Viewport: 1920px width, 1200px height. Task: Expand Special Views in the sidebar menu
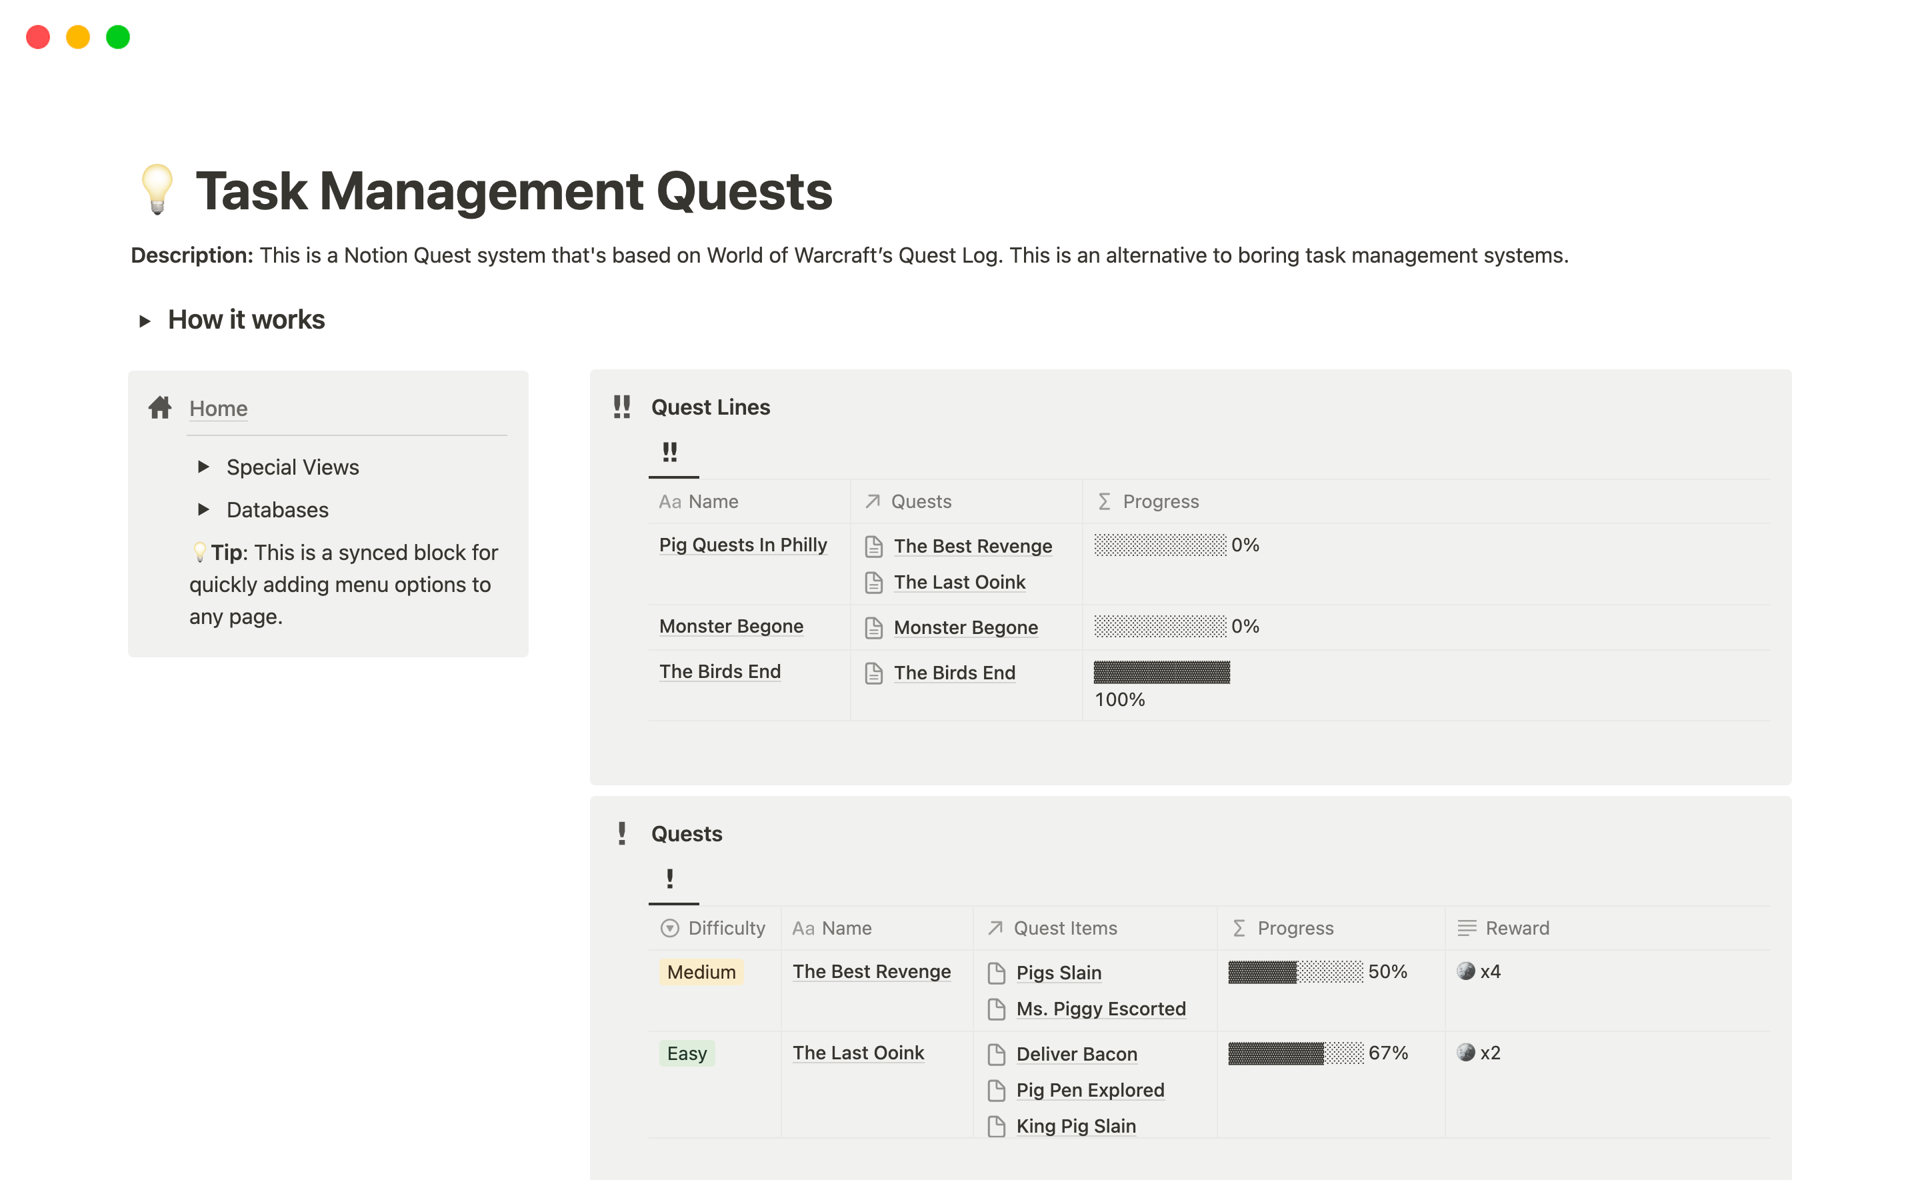pos(203,467)
